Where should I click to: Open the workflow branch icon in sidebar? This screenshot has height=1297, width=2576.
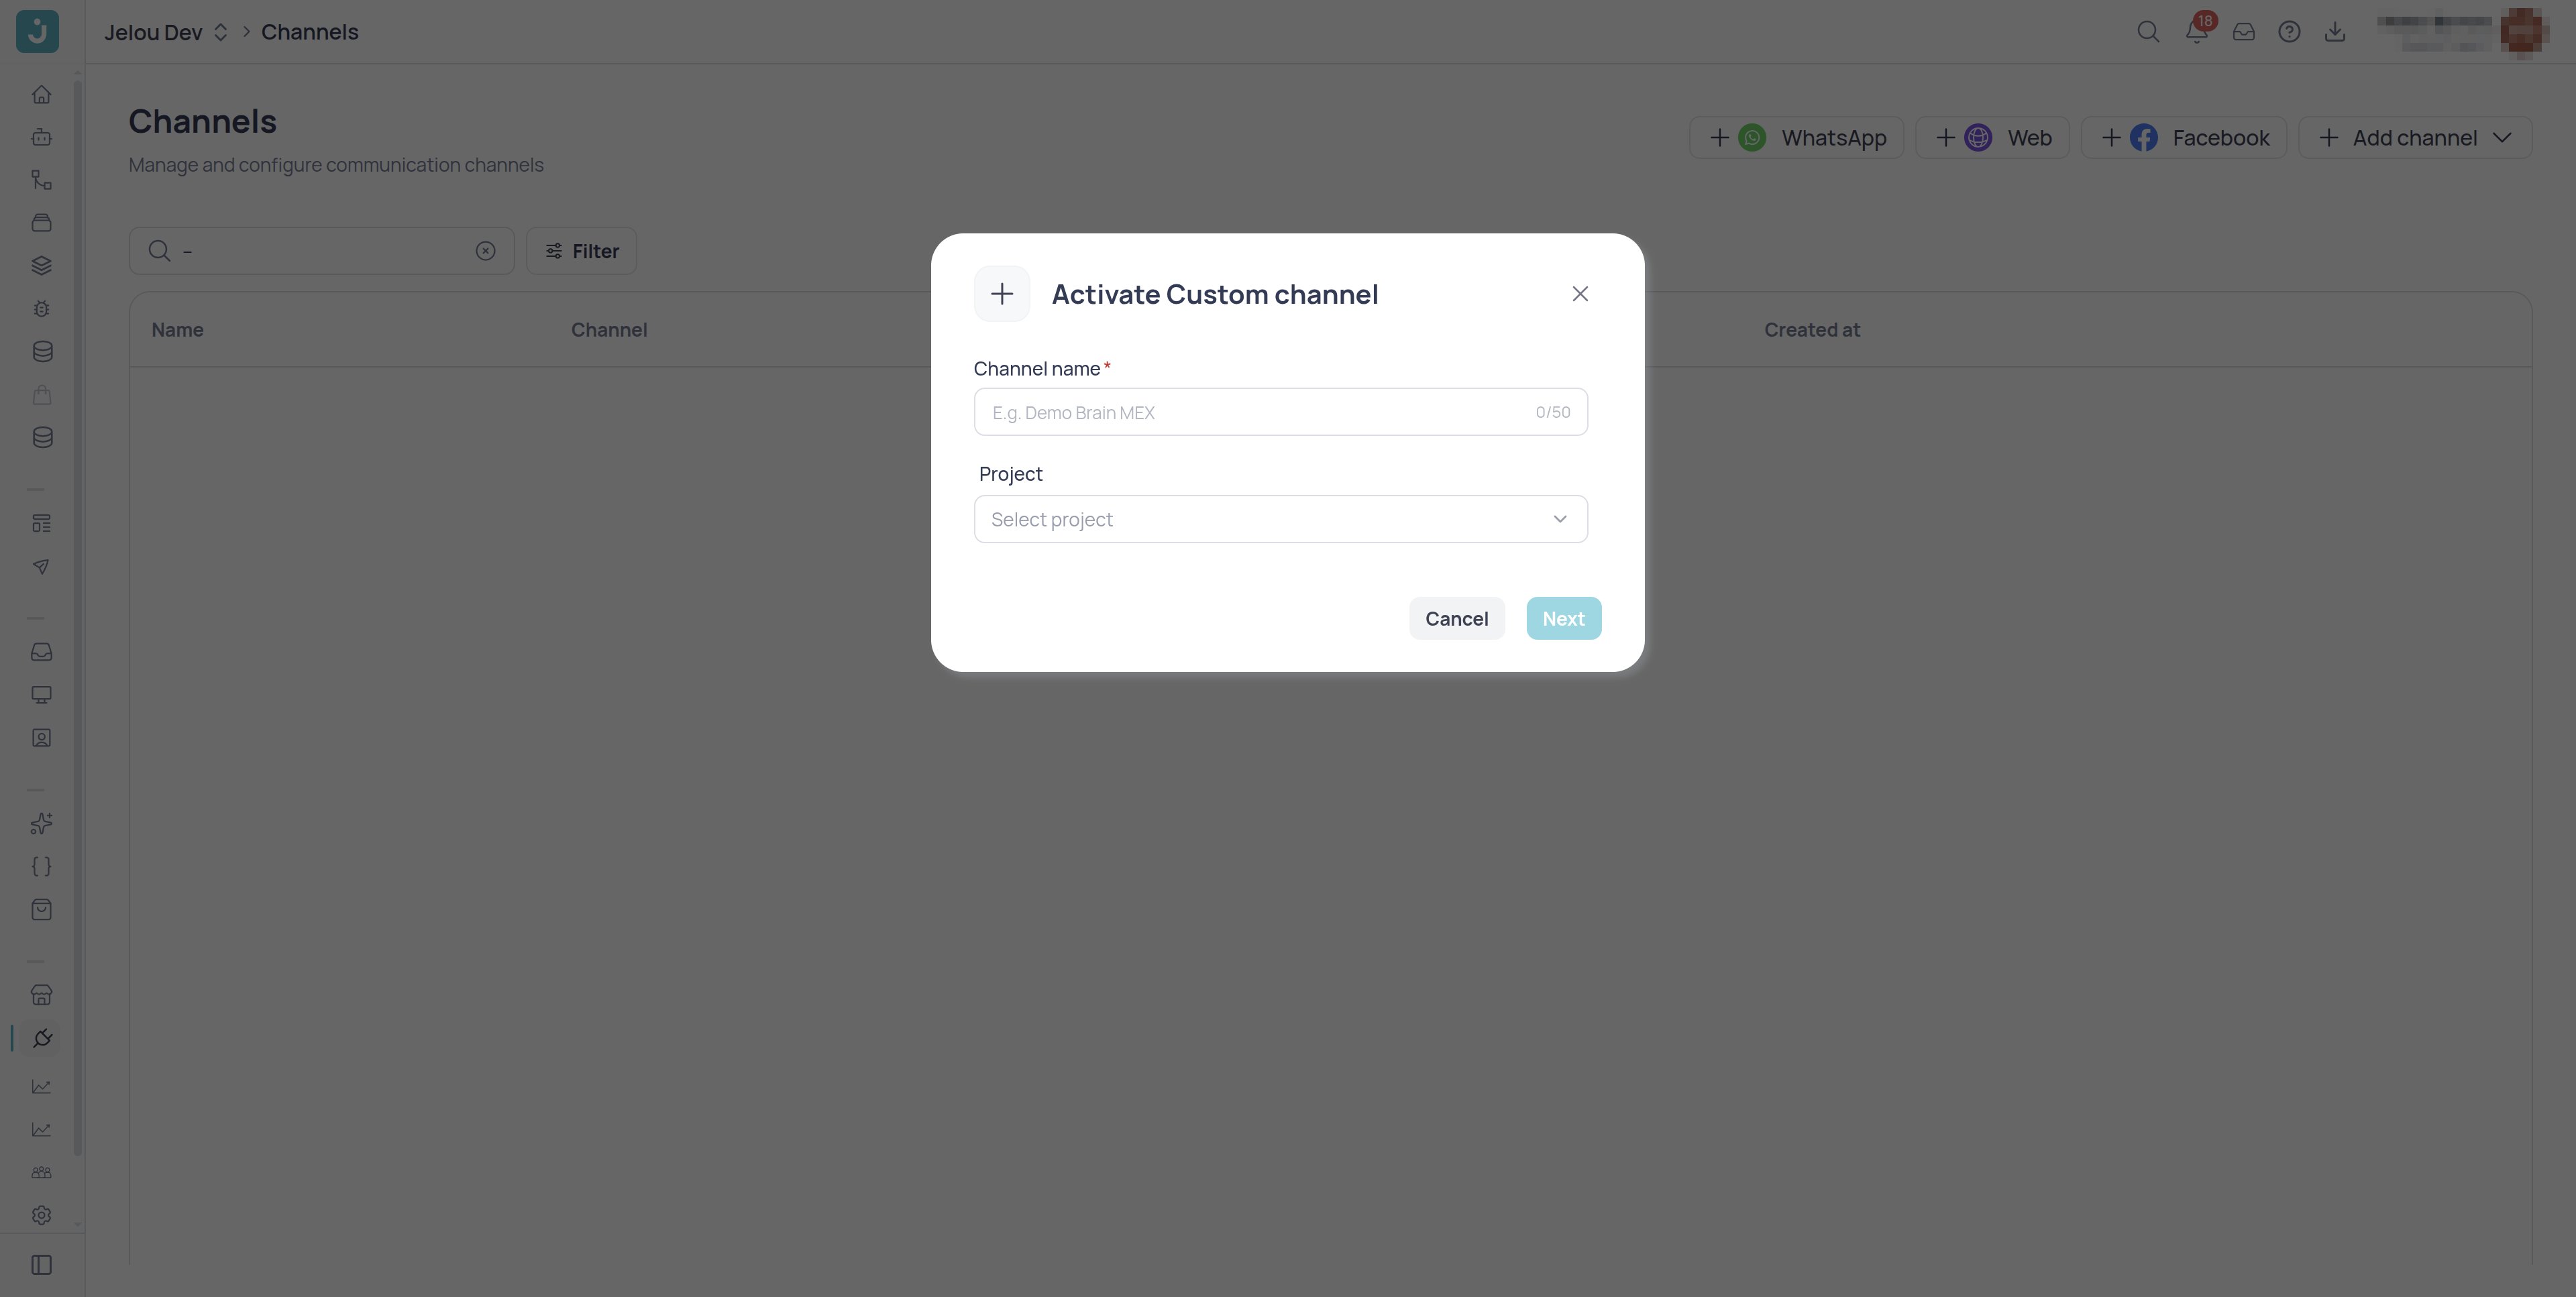(x=41, y=180)
